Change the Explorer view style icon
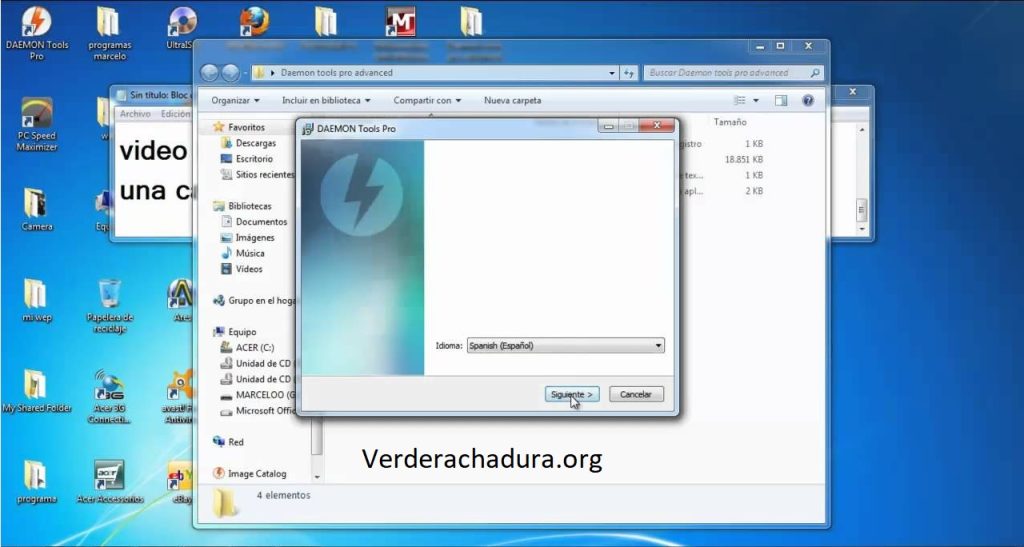This screenshot has width=1024, height=547. tap(740, 101)
